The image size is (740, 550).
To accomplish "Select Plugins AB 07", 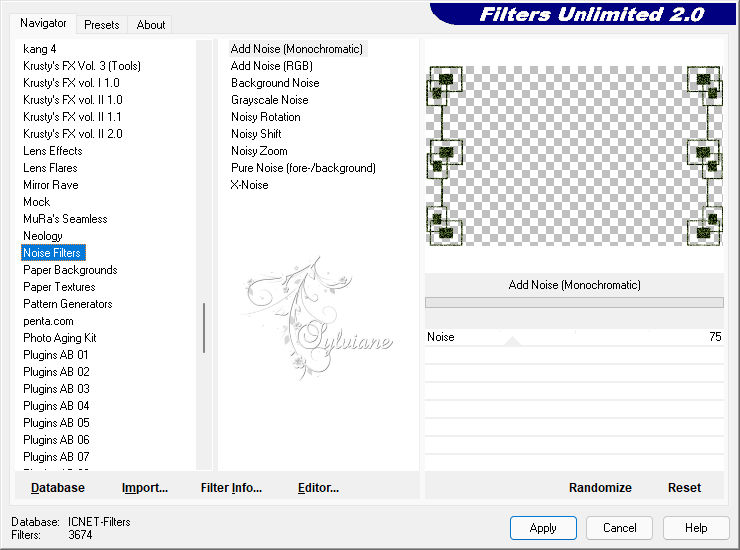I will click(x=56, y=457).
